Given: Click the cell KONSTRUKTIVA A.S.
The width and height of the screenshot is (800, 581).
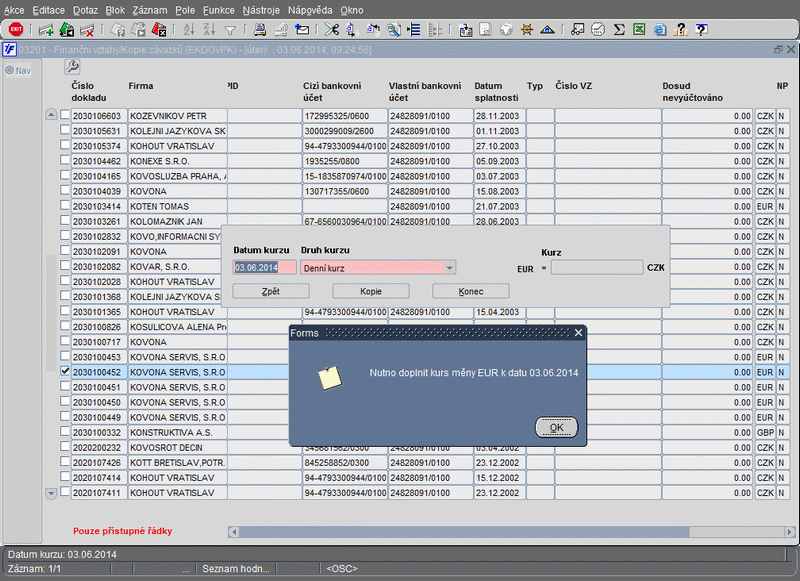Looking at the screenshot, I should [177, 433].
